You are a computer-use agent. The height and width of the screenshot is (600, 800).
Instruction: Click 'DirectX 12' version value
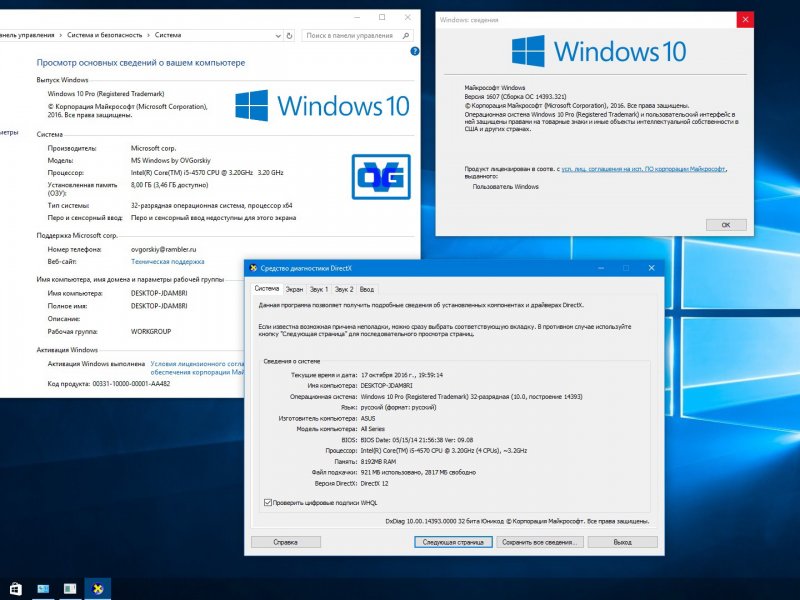pyautogui.click(x=374, y=483)
